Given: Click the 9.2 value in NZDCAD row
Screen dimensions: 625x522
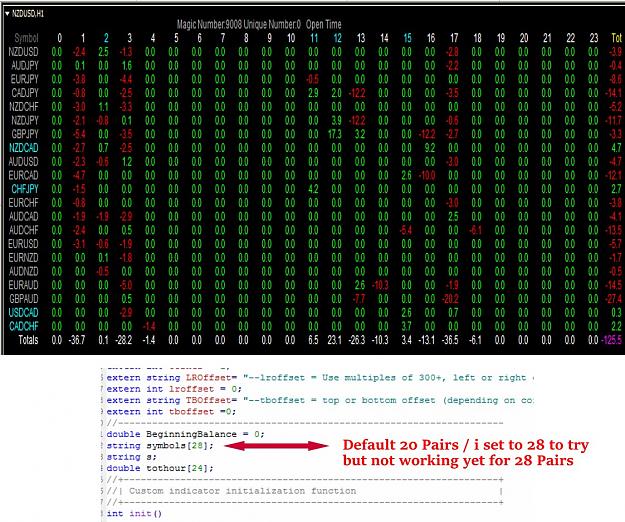Looking at the screenshot, I should coord(430,148).
